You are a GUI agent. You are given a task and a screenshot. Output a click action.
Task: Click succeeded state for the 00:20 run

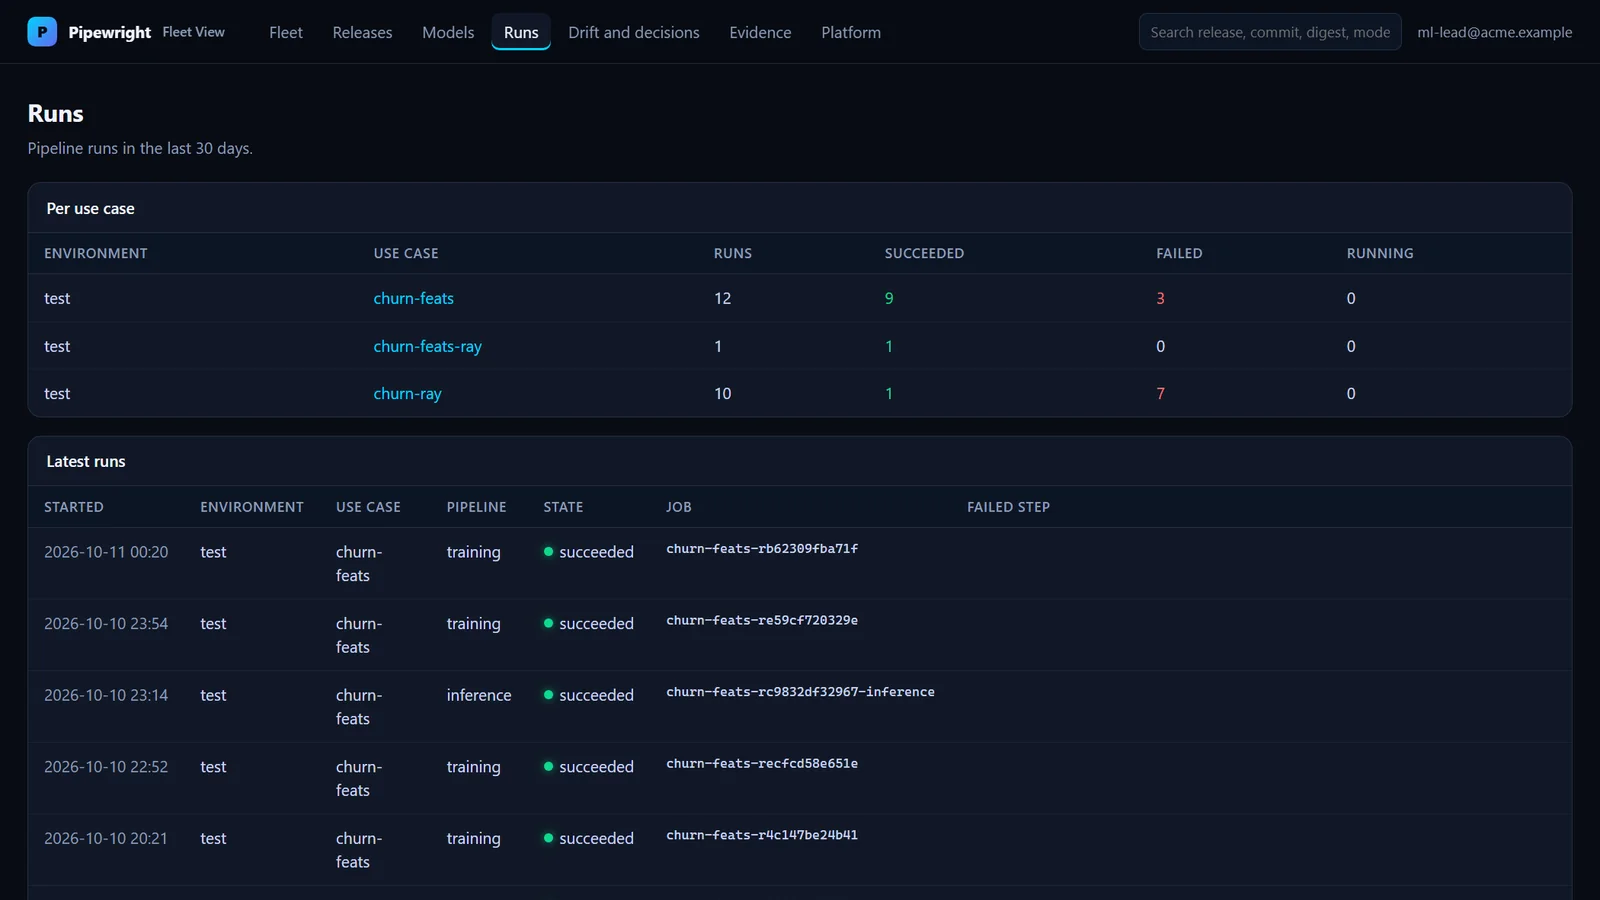pyautogui.click(x=589, y=552)
